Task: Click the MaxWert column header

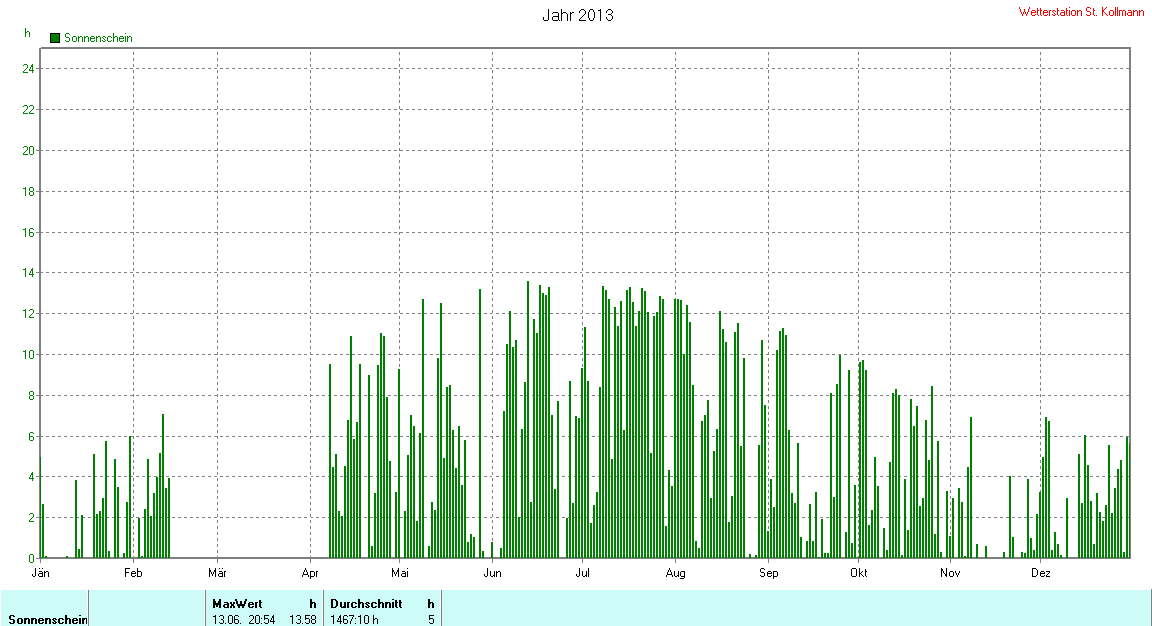Action: 237,604
